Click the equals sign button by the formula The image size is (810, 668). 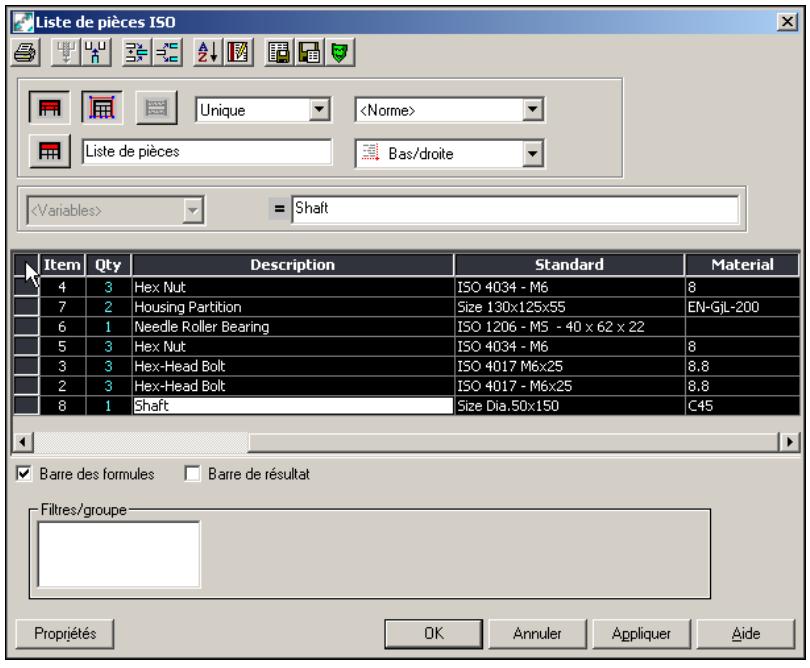[279, 209]
